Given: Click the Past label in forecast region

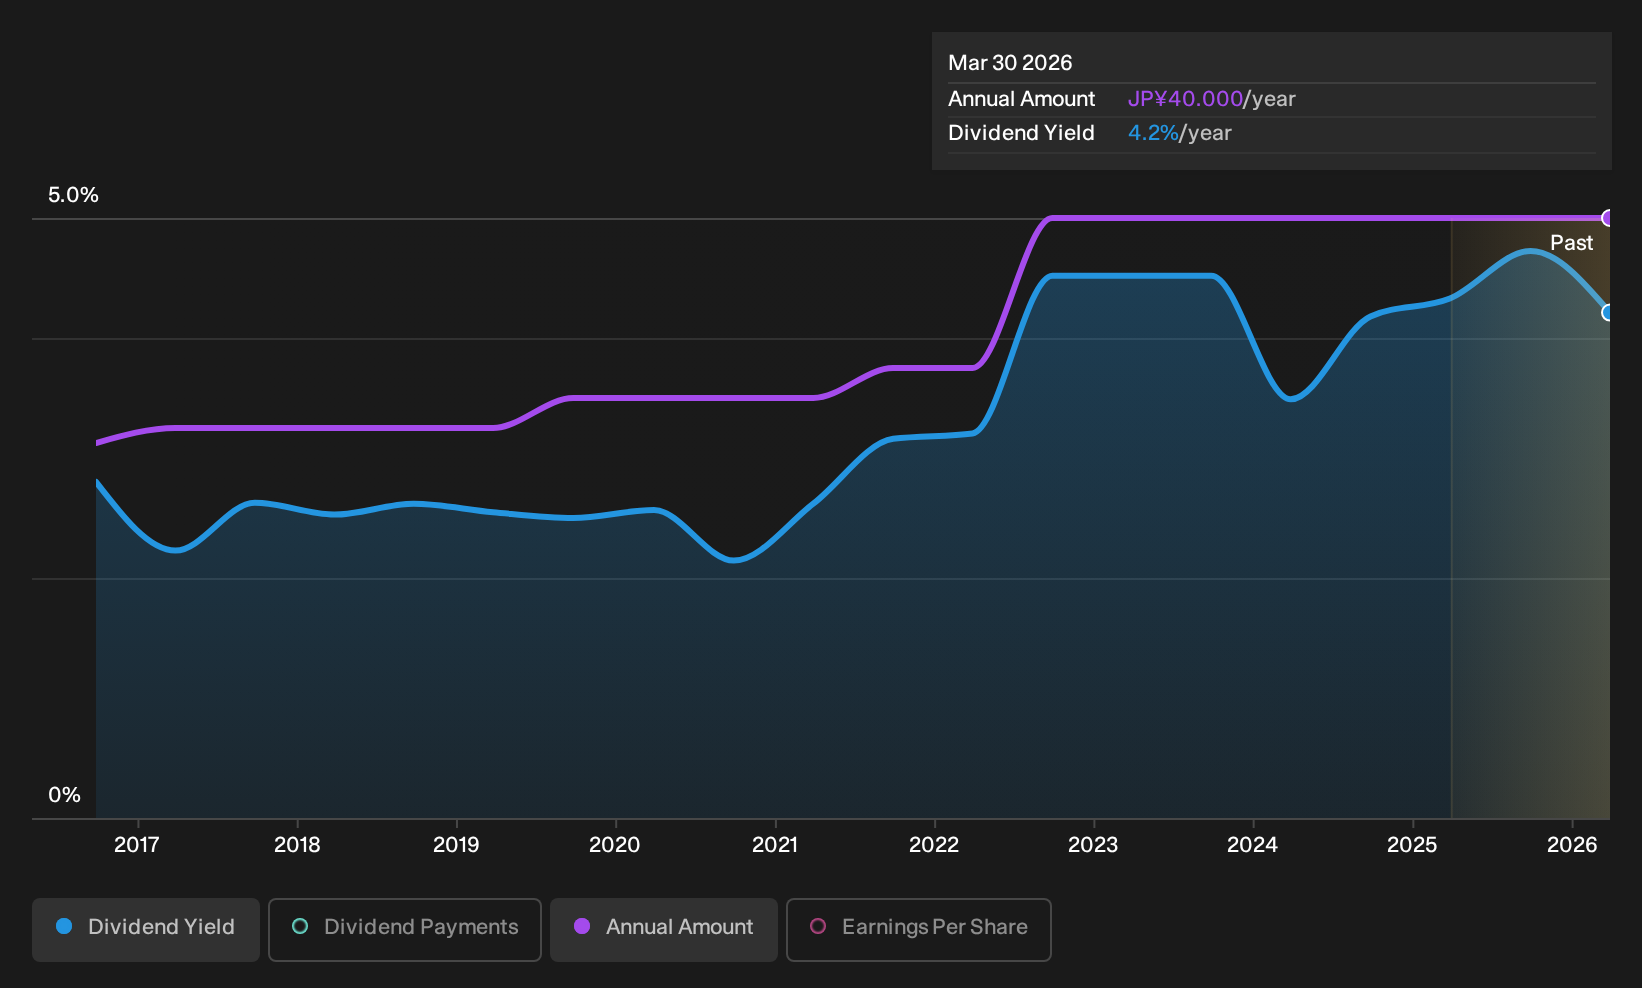Looking at the screenshot, I should (x=1571, y=243).
